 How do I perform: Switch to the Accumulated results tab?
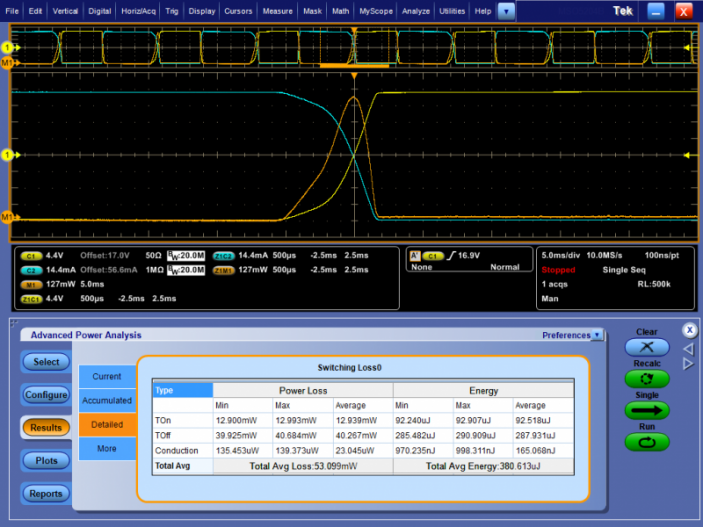click(x=107, y=400)
